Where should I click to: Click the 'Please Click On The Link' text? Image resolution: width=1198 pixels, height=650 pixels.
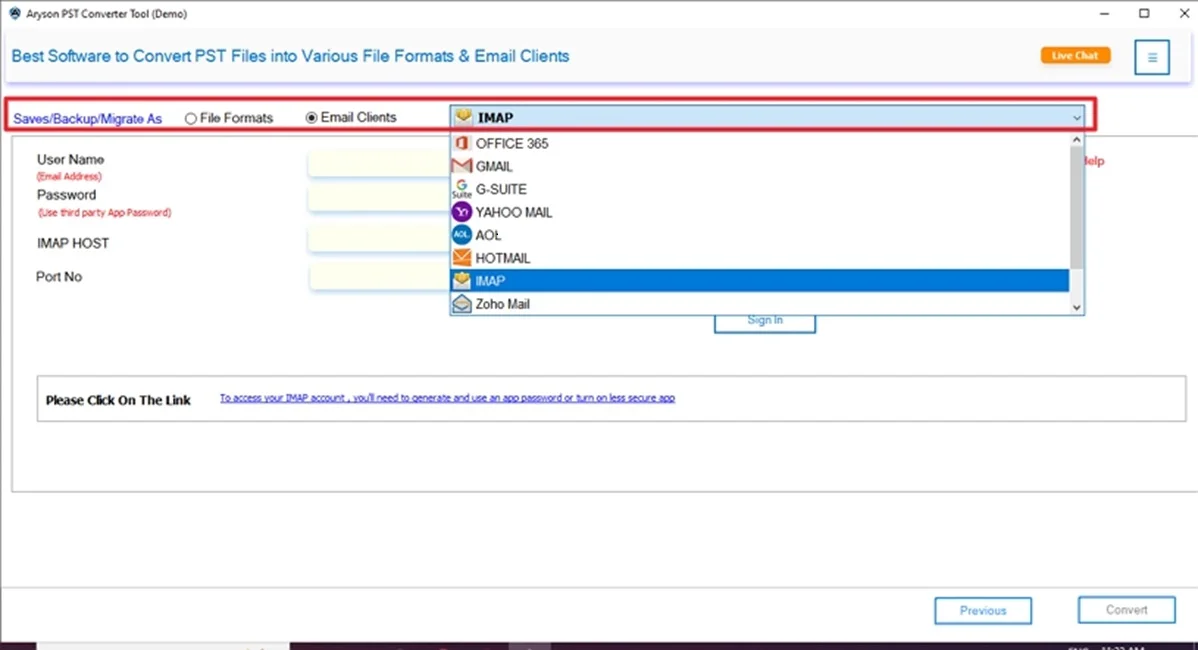[118, 400]
